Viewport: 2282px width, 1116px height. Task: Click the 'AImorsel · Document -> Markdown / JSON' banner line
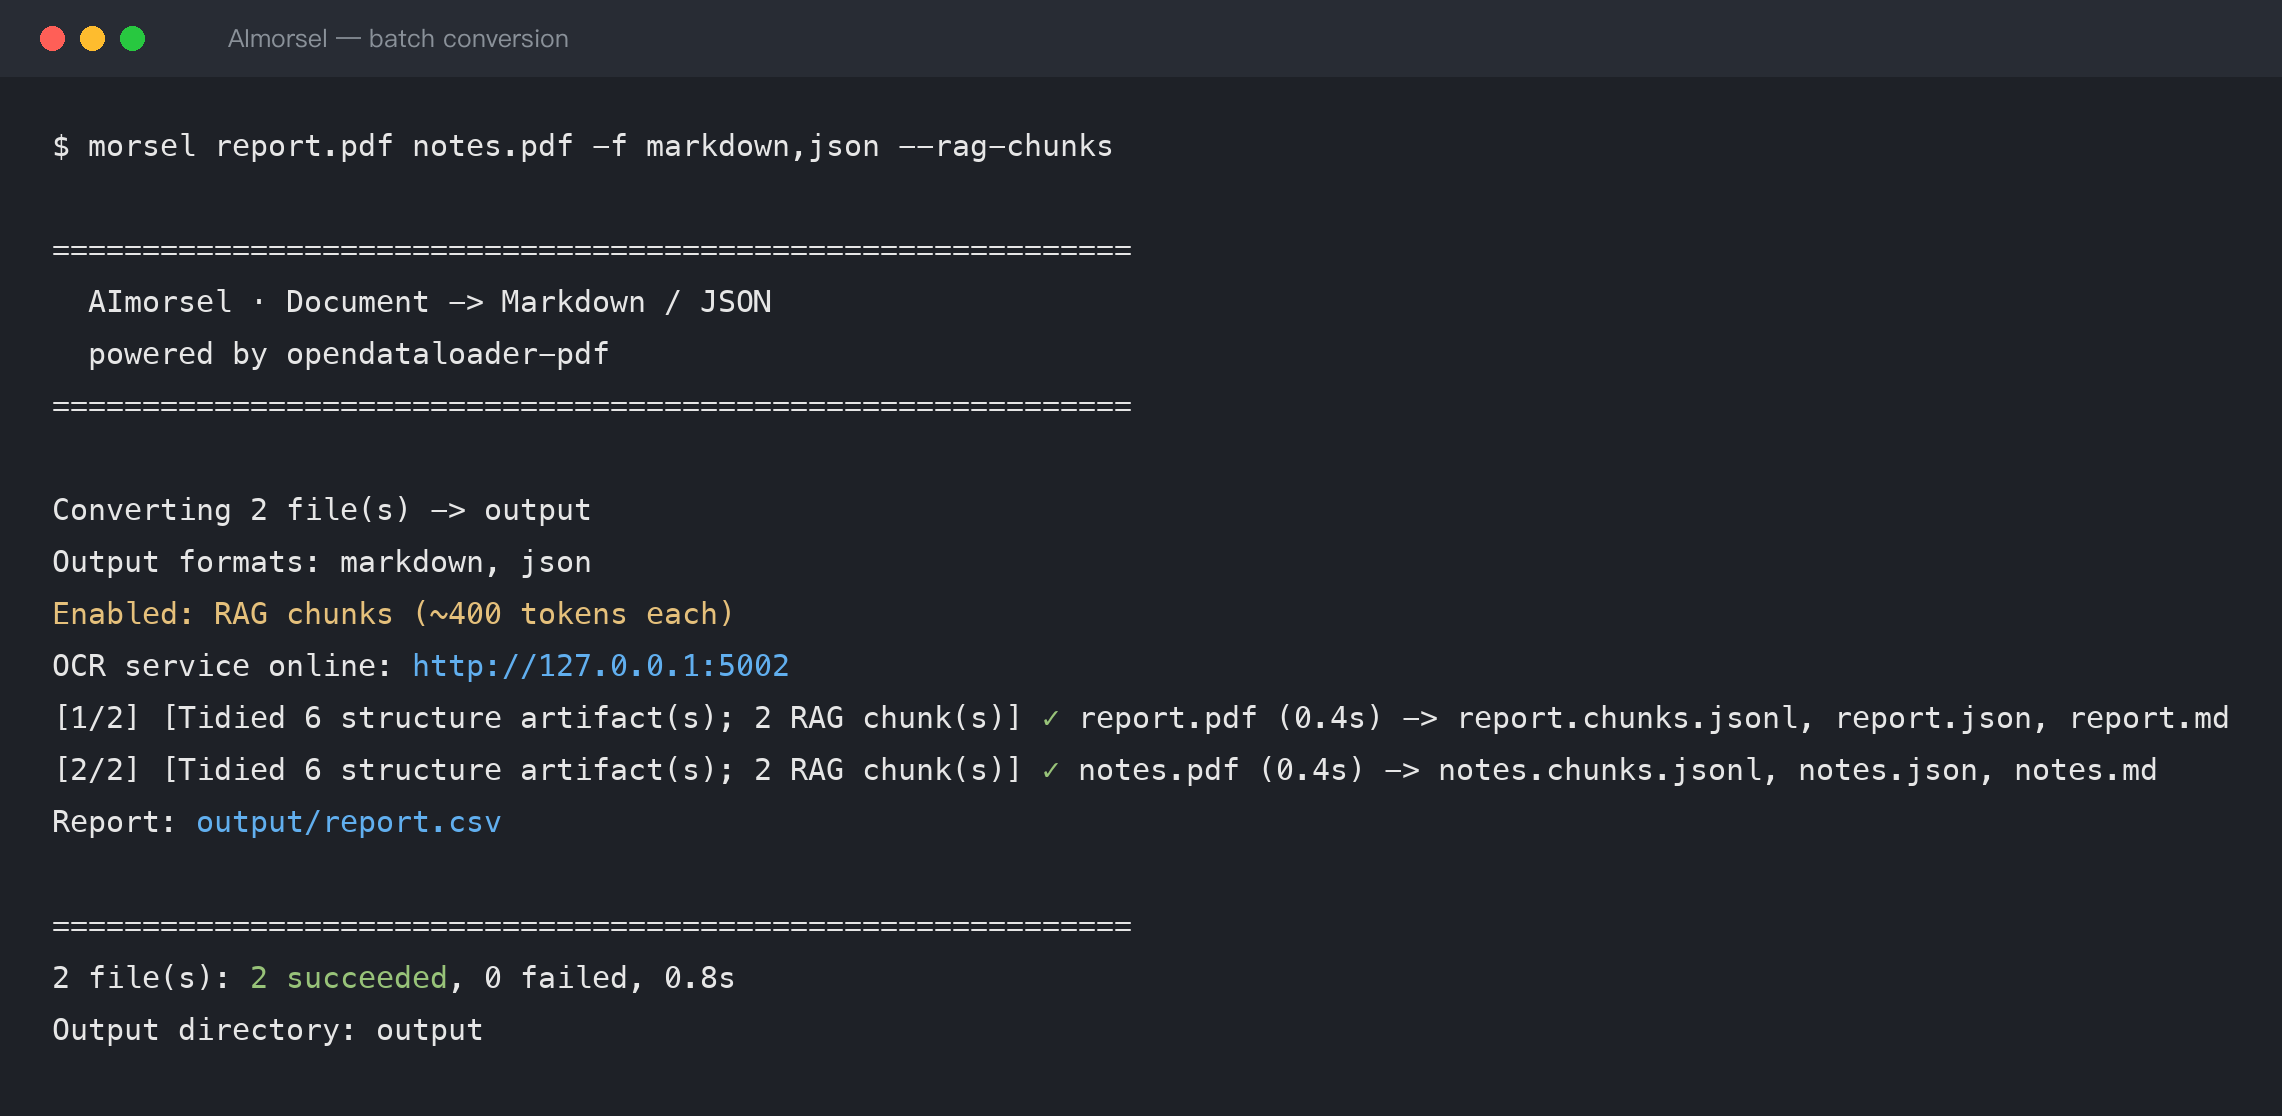tap(430, 302)
